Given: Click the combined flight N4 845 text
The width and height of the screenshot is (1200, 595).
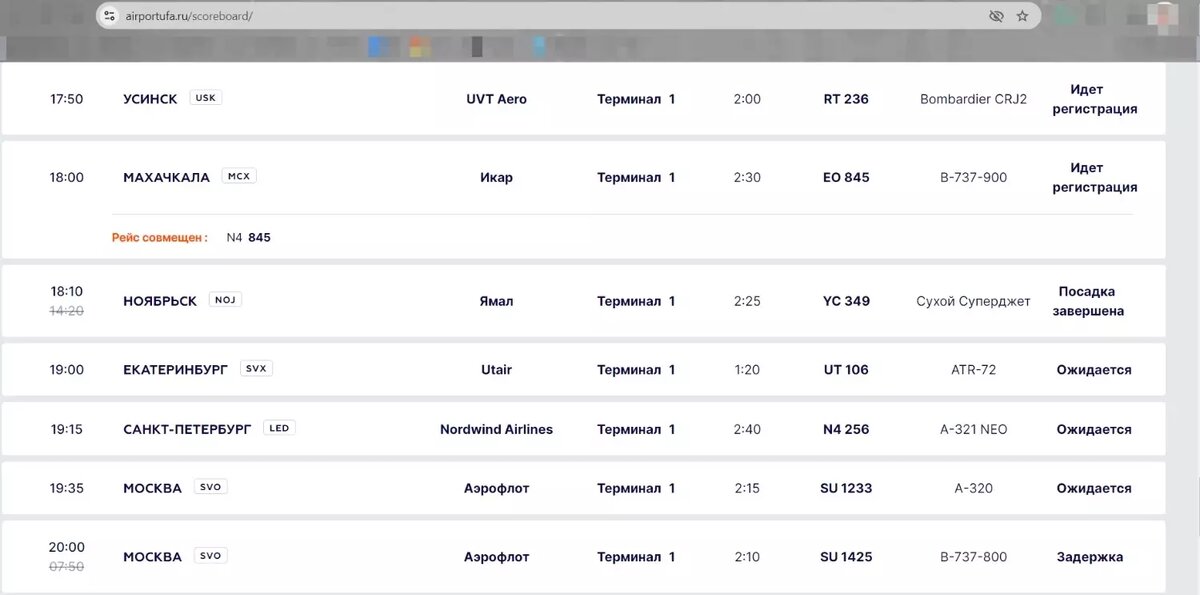Looking at the screenshot, I should click(x=248, y=237).
